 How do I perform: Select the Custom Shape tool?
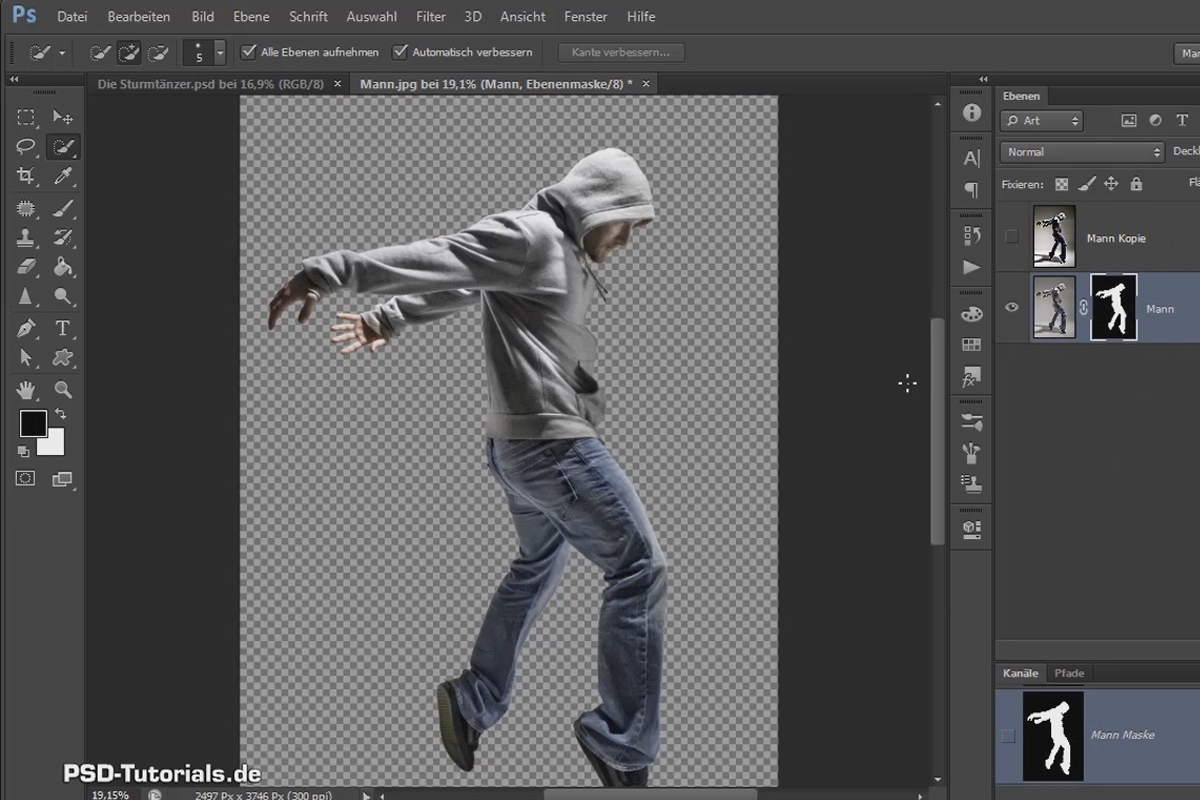click(x=63, y=357)
